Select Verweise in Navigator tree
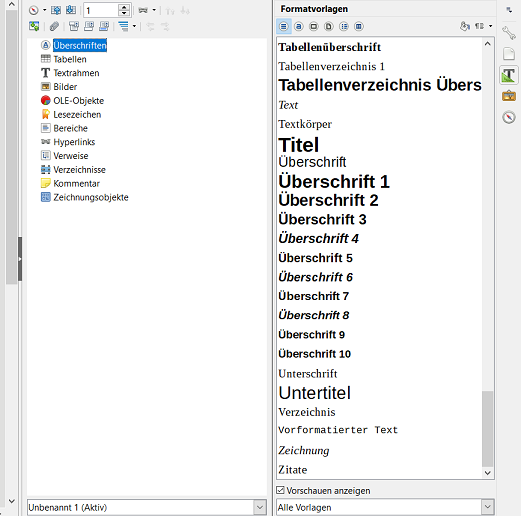 71,156
